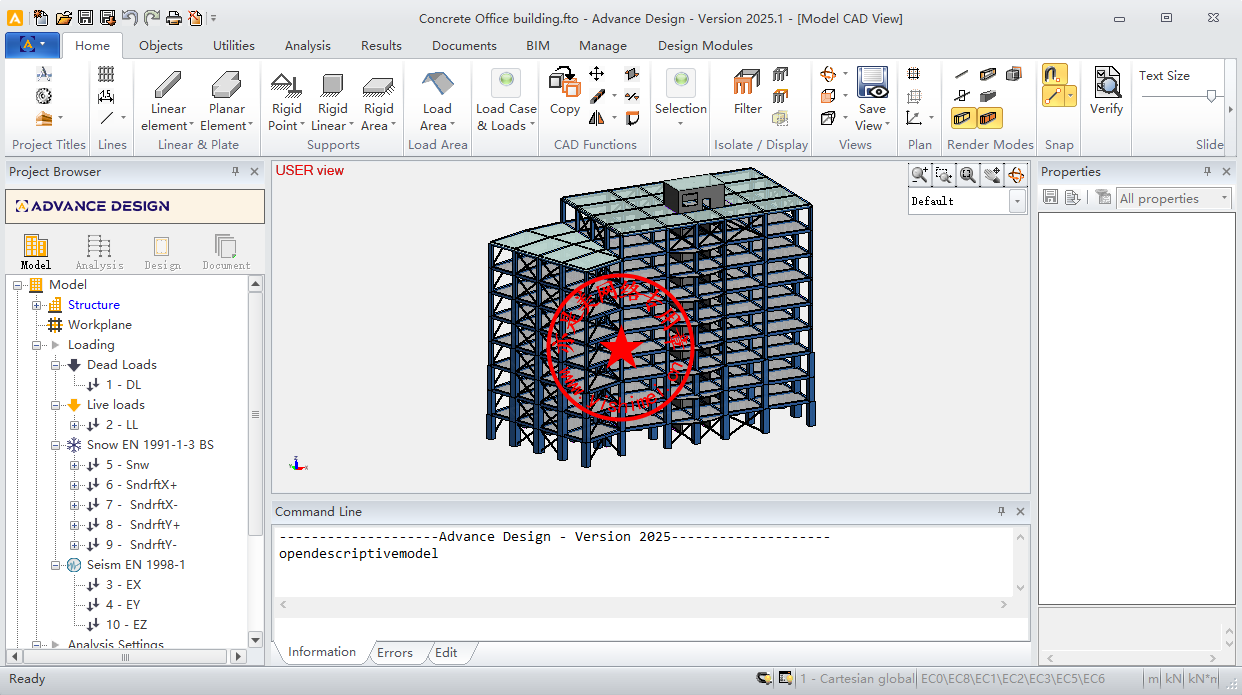Click the Move cross-arrows tool in CAD Functions
This screenshot has height=695, width=1242.
click(x=596, y=73)
